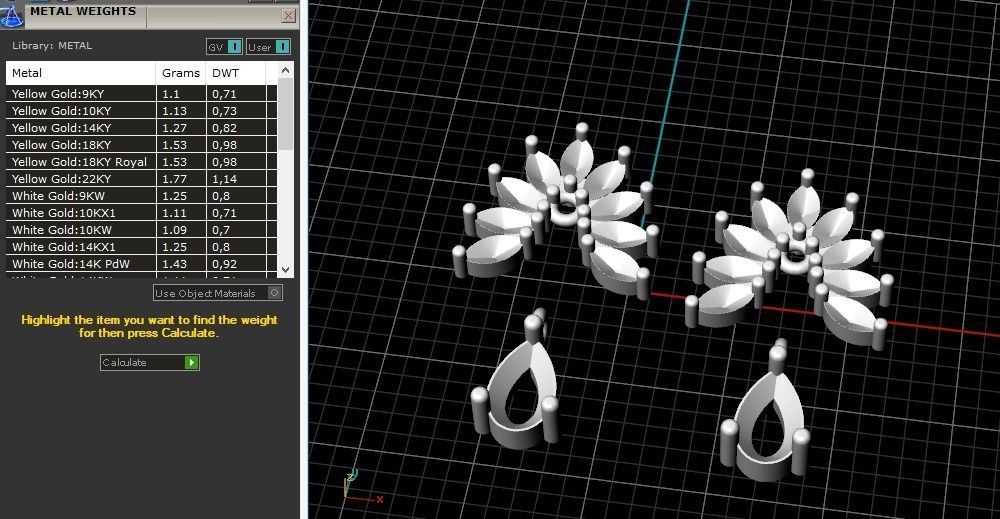This screenshot has height=519, width=1000.
Task: Click the Calculate button
Action: pos(150,362)
